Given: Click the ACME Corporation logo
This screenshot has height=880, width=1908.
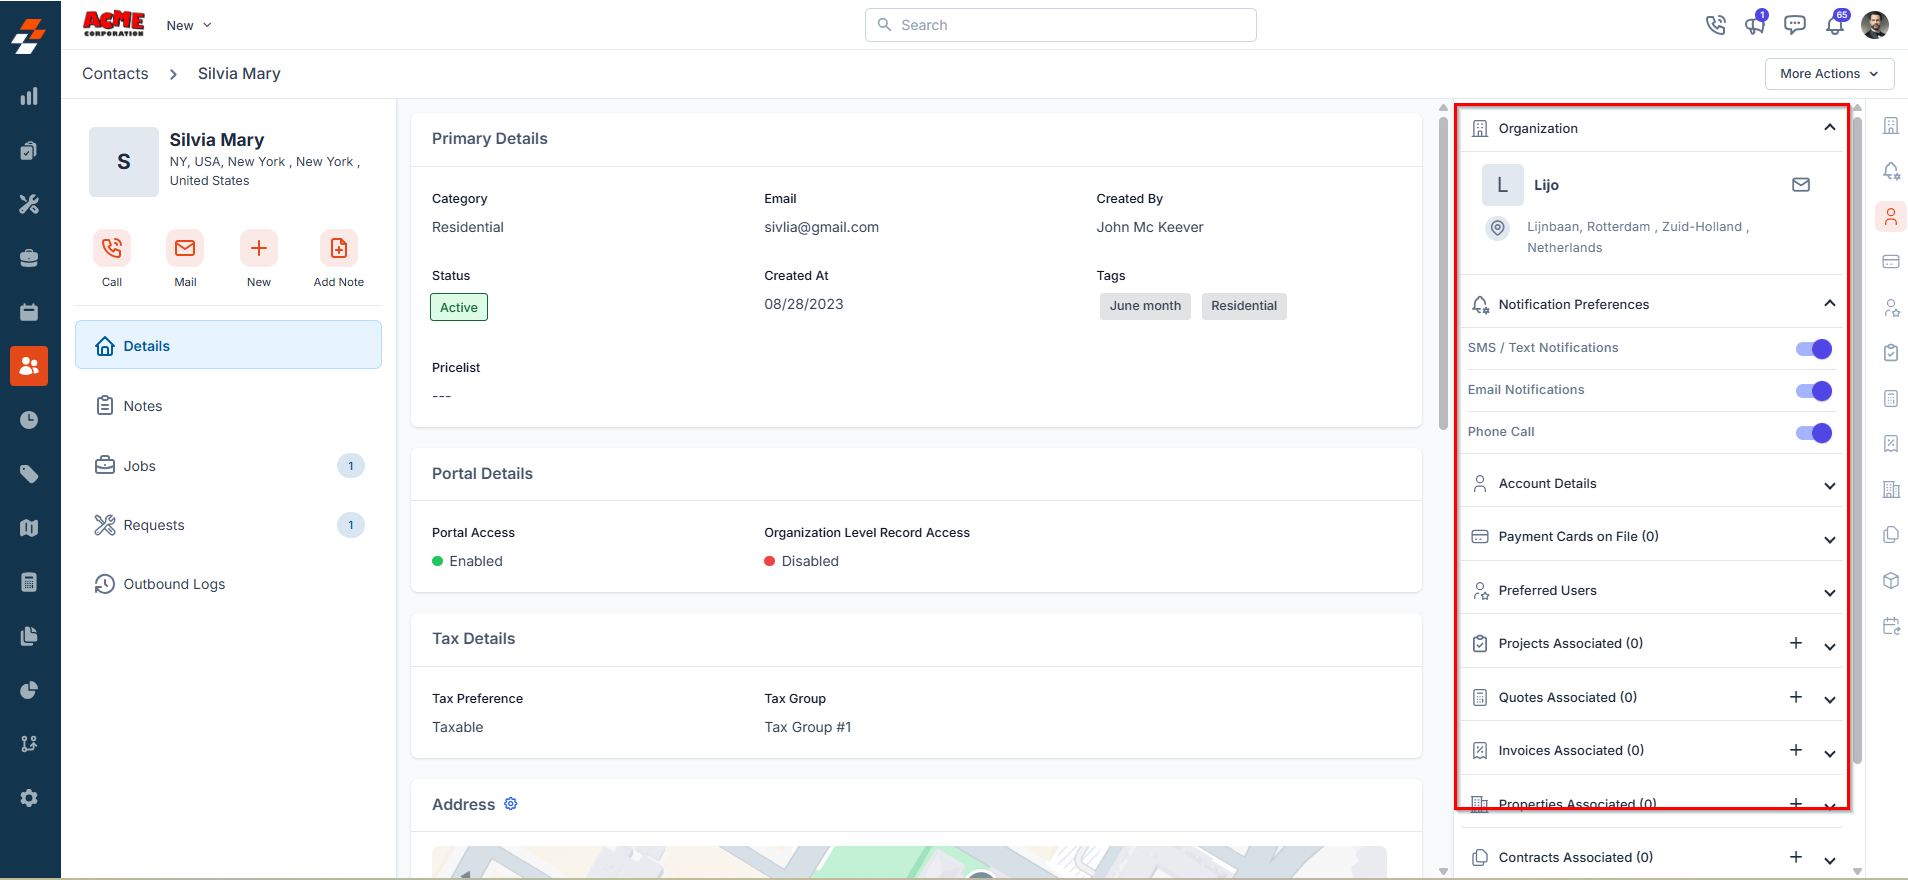Looking at the screenshot, I should pyautogui.click(x=114, y=24).
